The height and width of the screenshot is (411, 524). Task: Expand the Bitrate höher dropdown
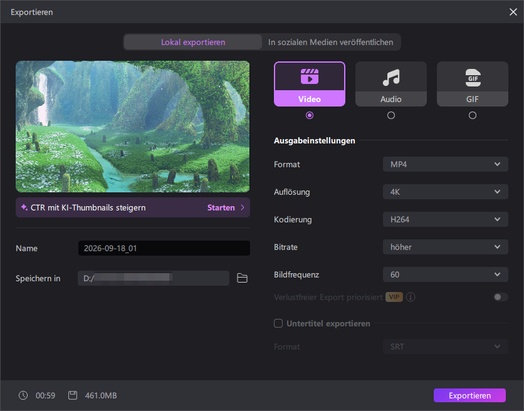tap(445, 247)
